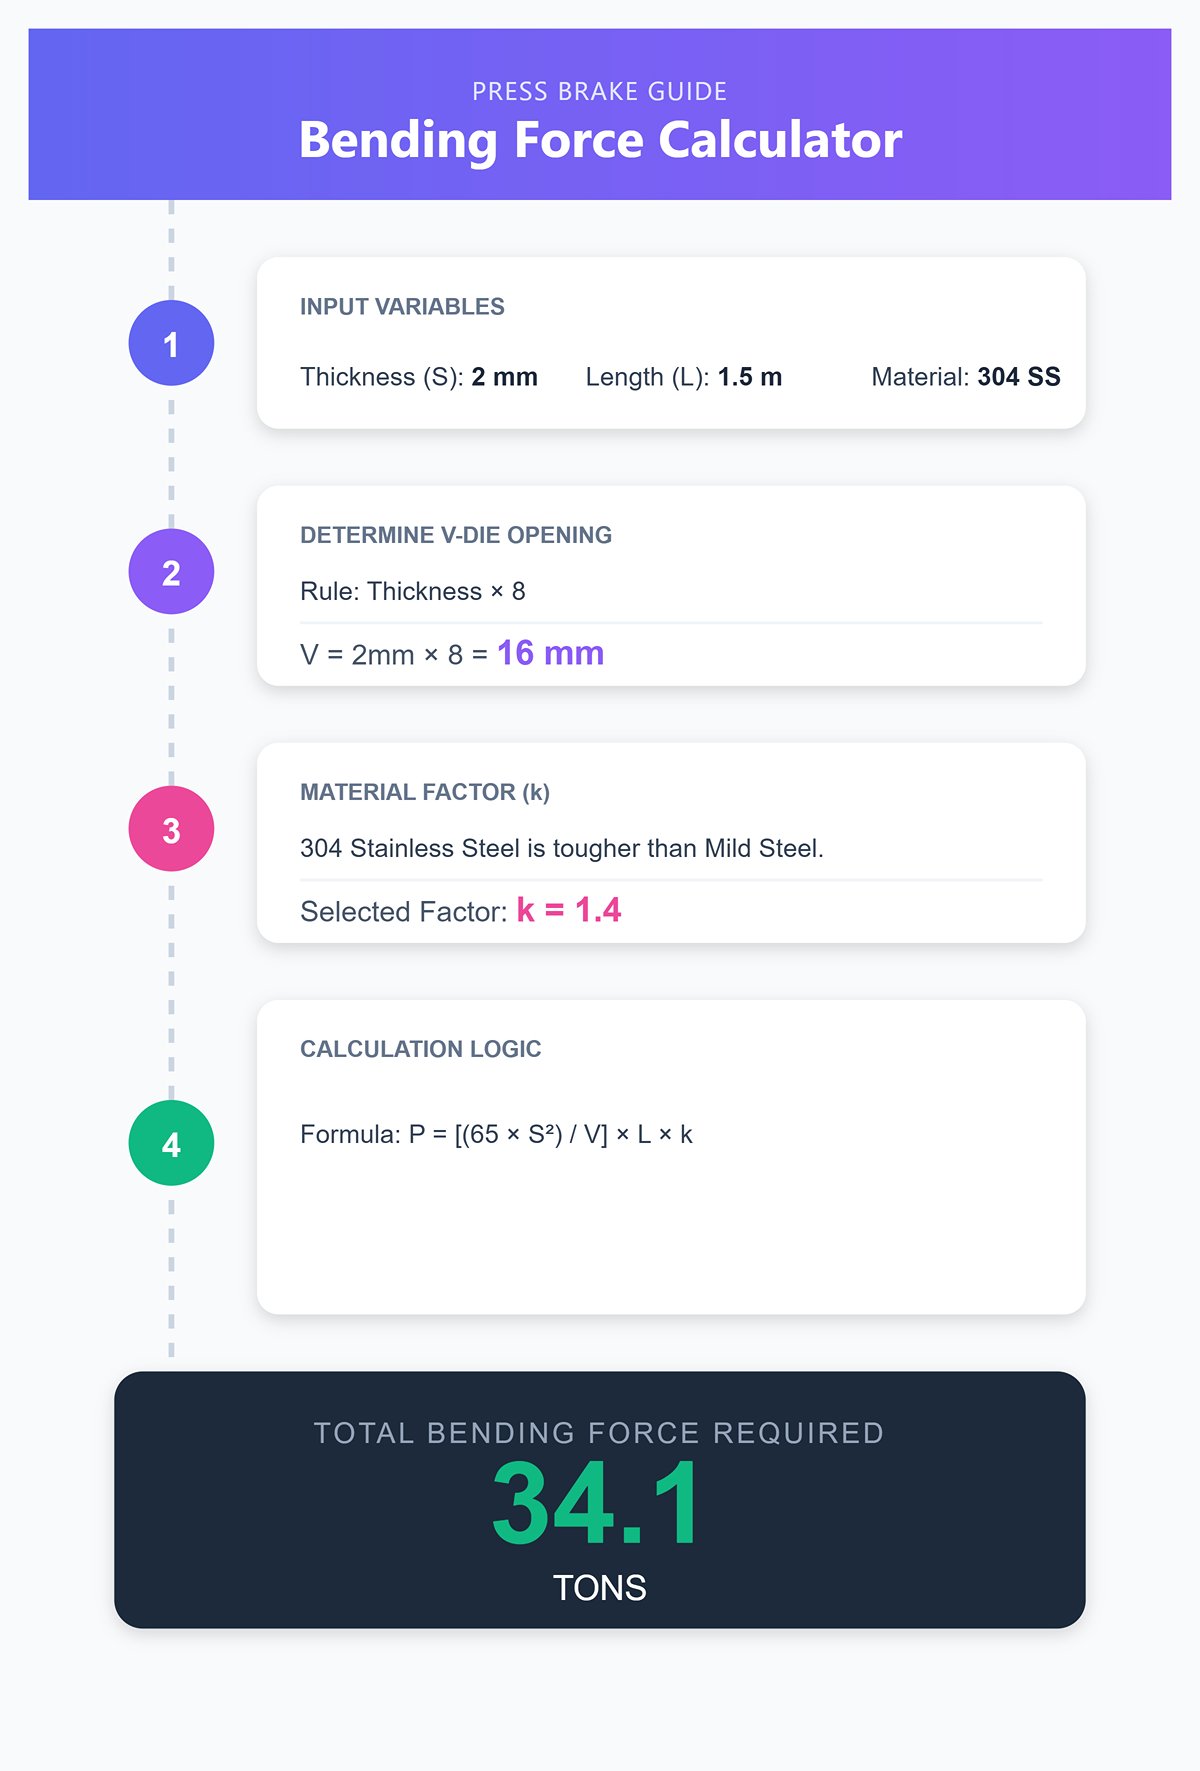Click the Press Brake Guide subtitle
This screenshot has width=1200, height=1771.
coord(600,92)
